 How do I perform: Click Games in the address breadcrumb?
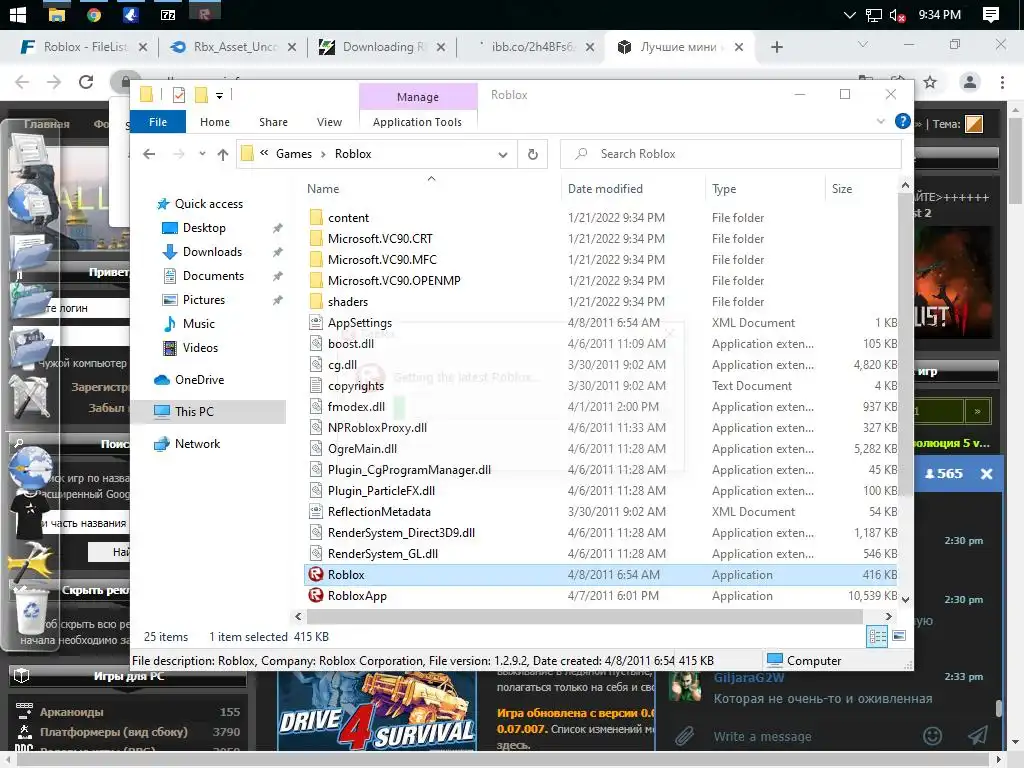coord(294,154)
